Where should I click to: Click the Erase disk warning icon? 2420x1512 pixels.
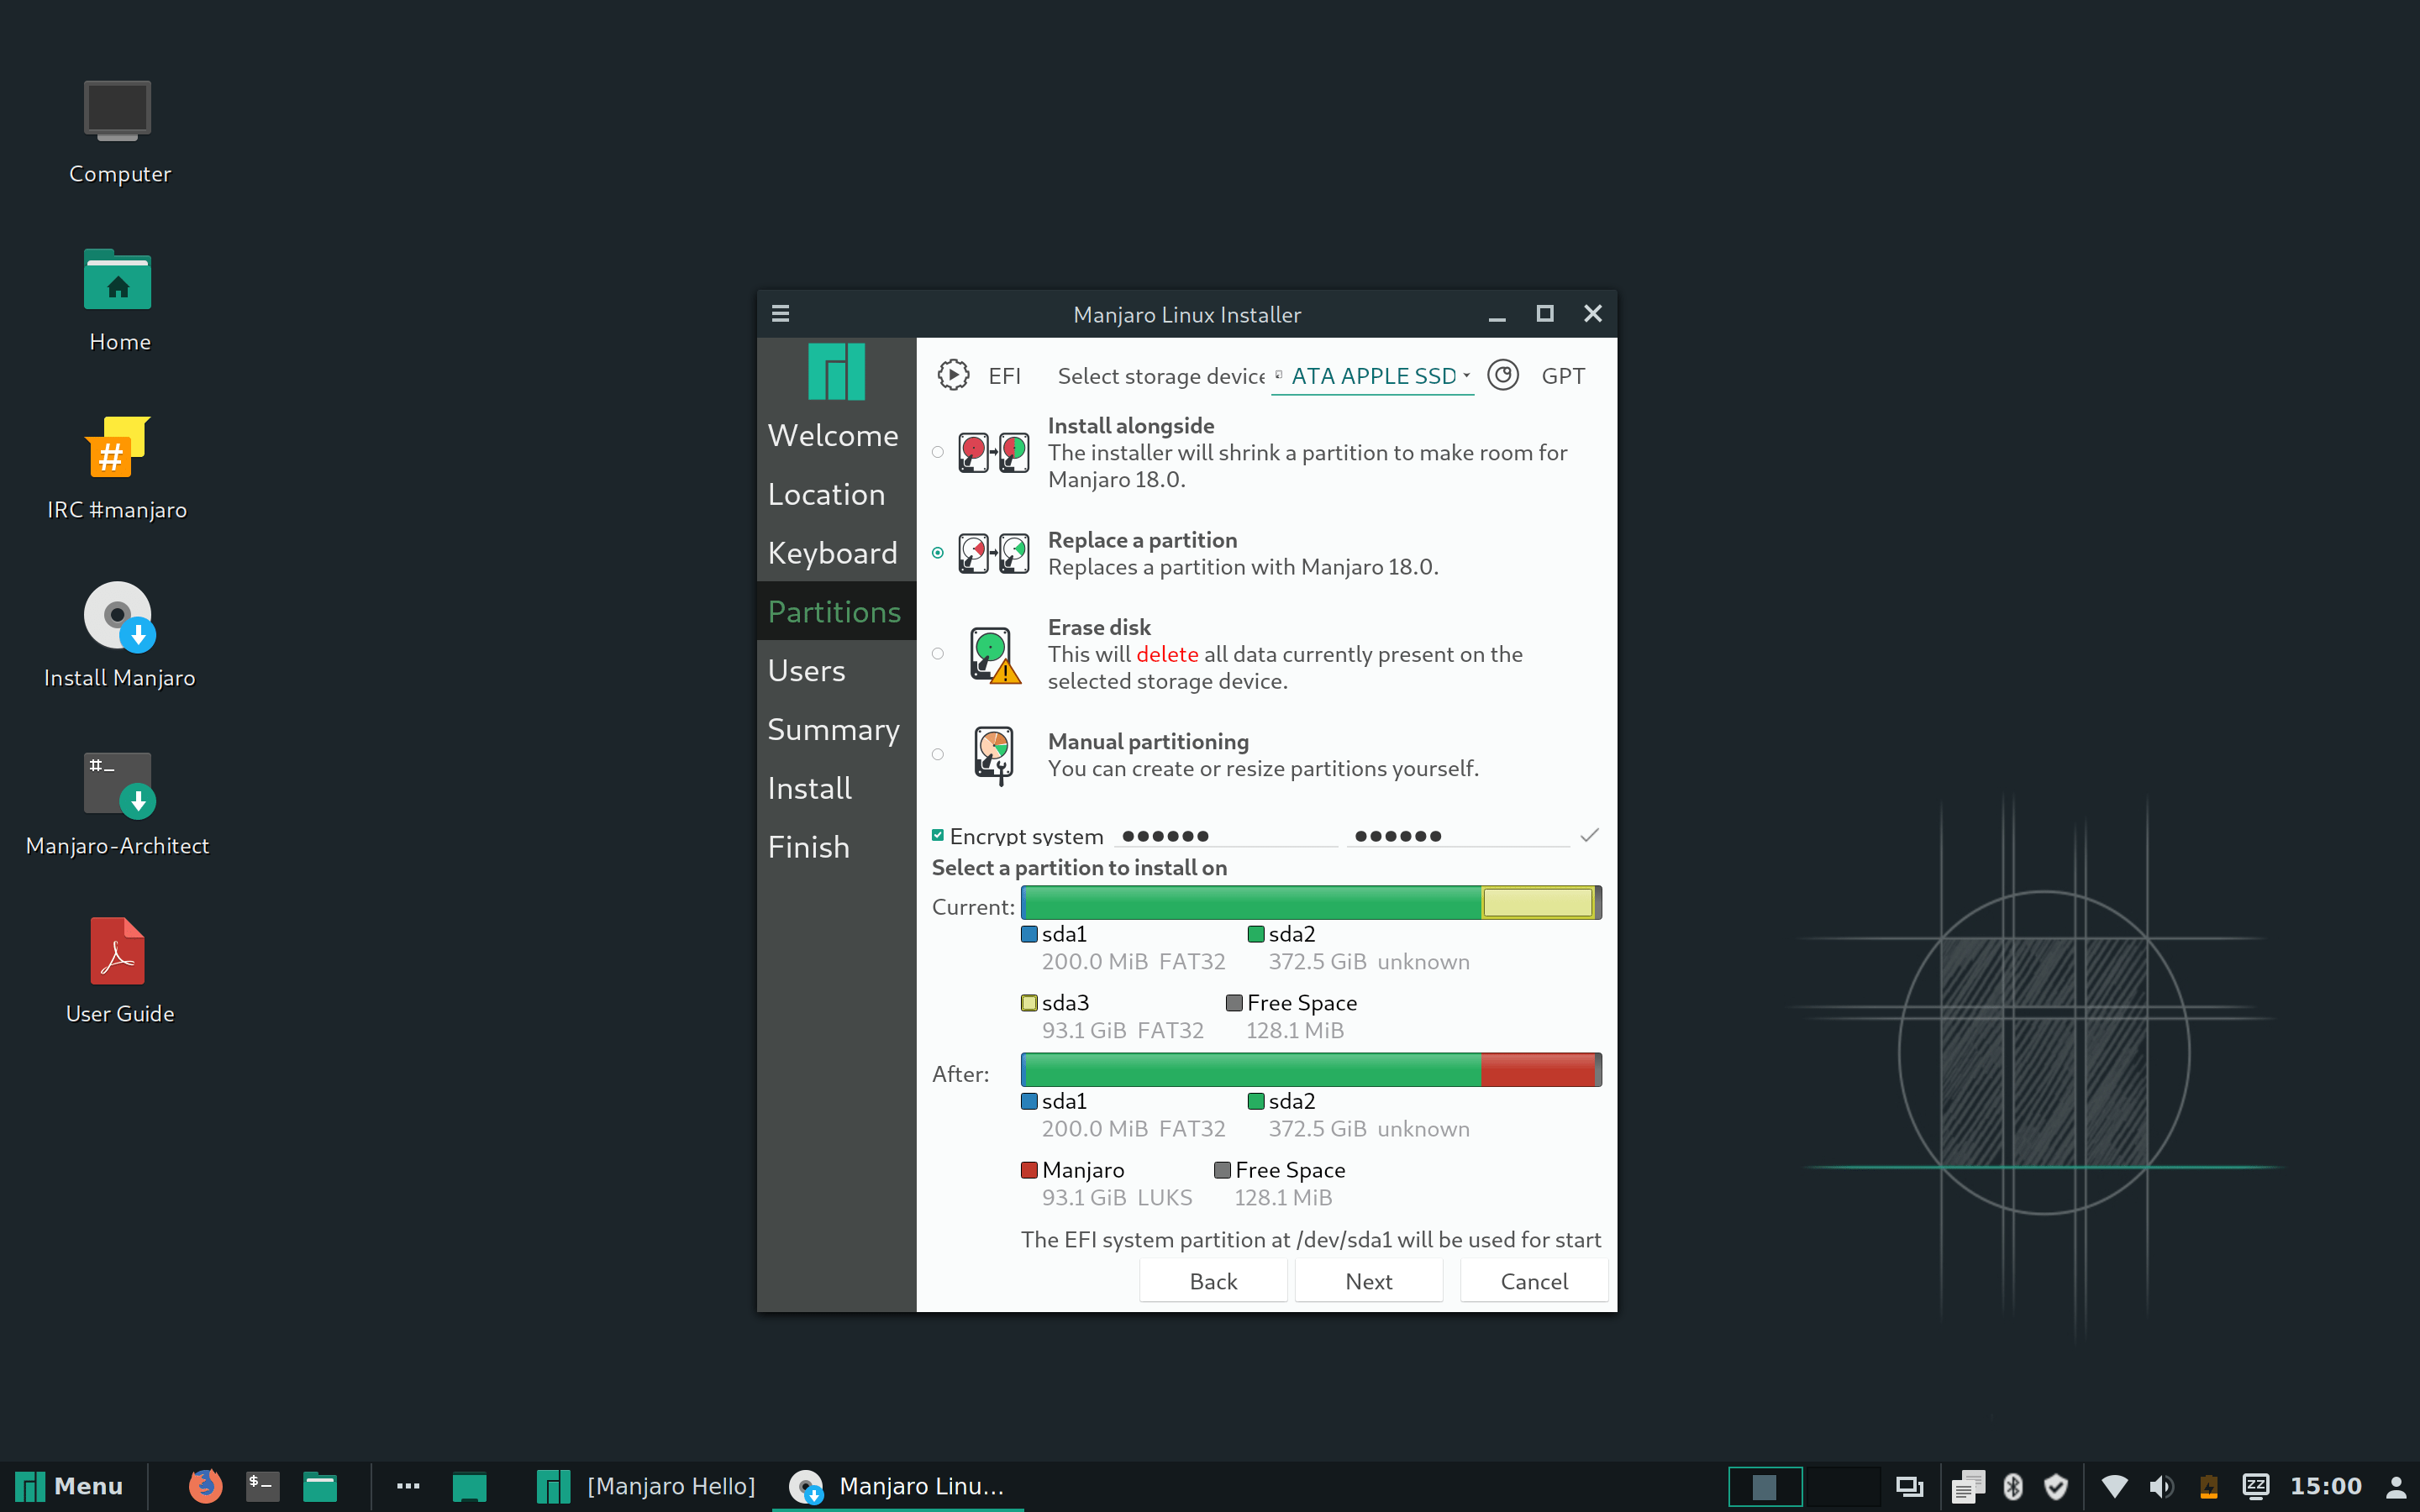(x=995, y=654)
